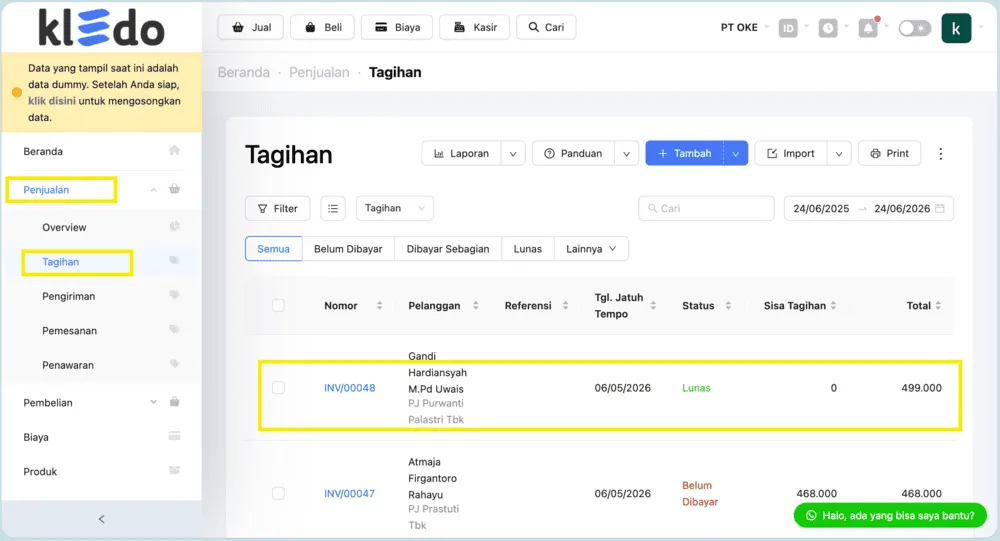The width and height of the screenshot is (1000, 541).
Task: Click the Tagihan tag icon in the sidebar
Action: [174, 260]
